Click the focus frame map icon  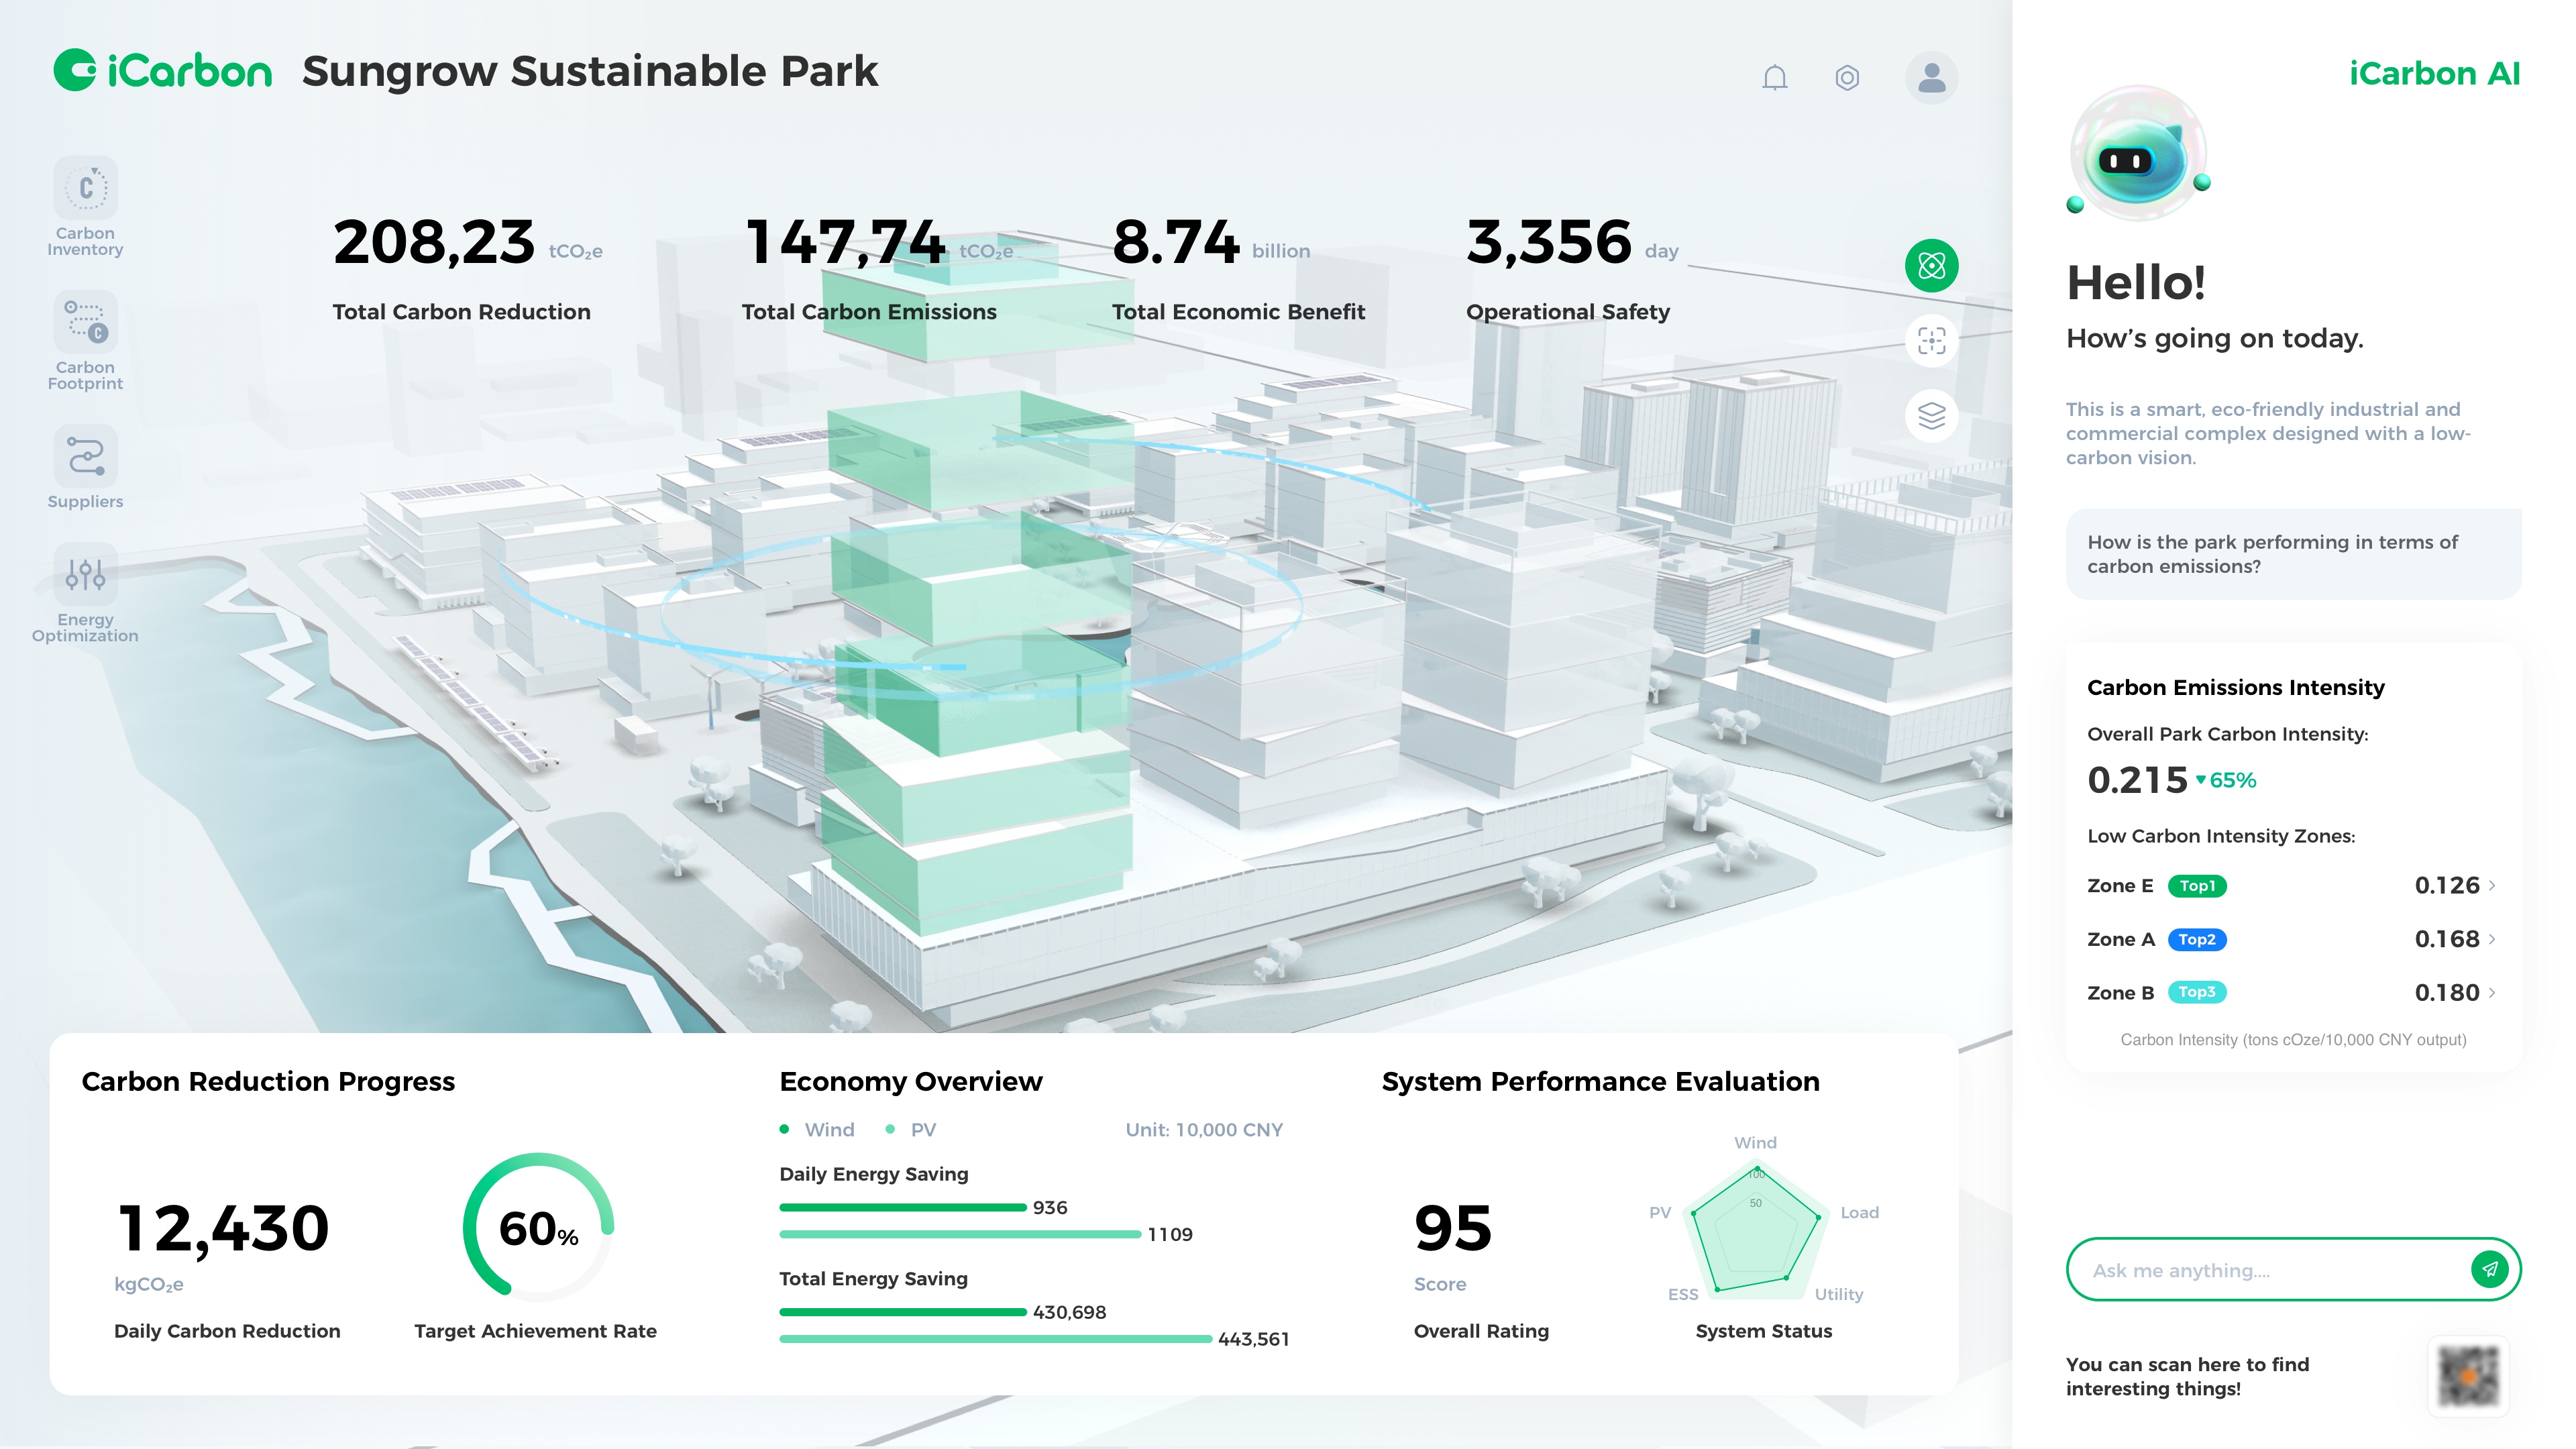(x=1931, y=340)
